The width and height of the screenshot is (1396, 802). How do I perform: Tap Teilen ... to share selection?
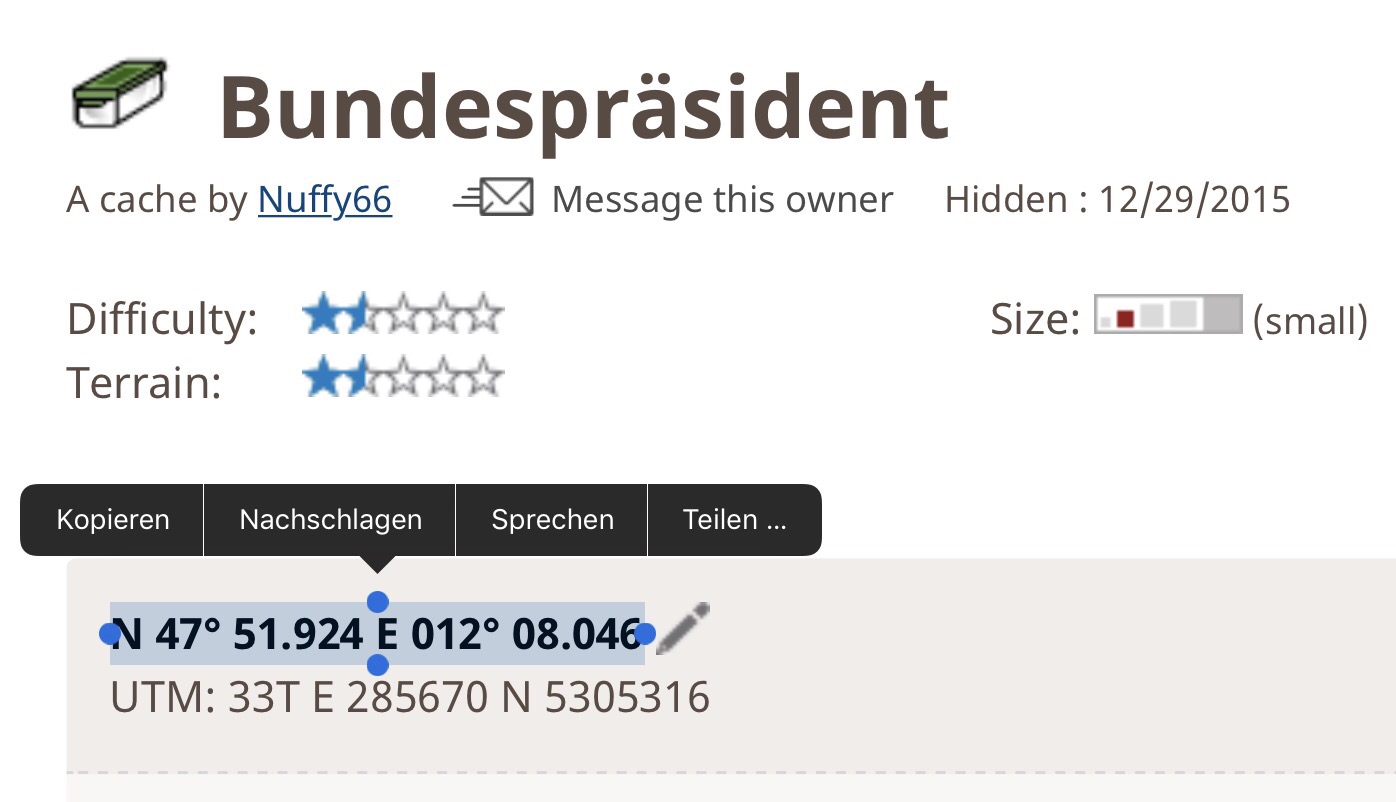click(734, 520)
